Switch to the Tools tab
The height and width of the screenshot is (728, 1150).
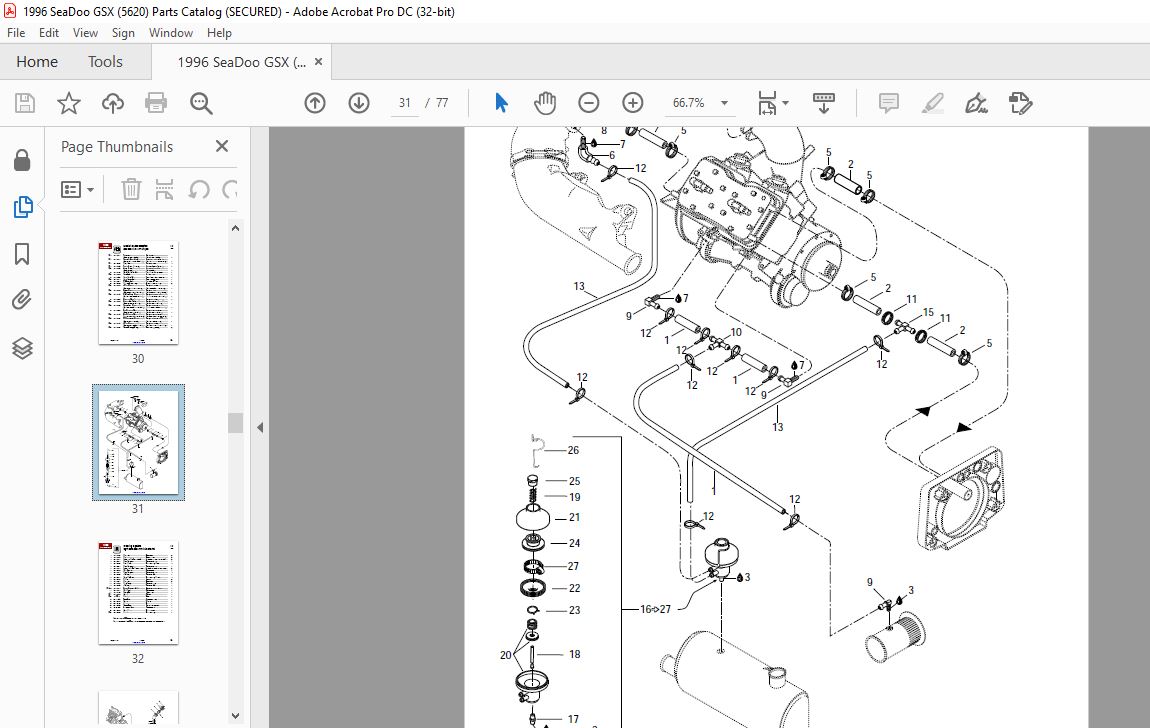tap(106, 62)
